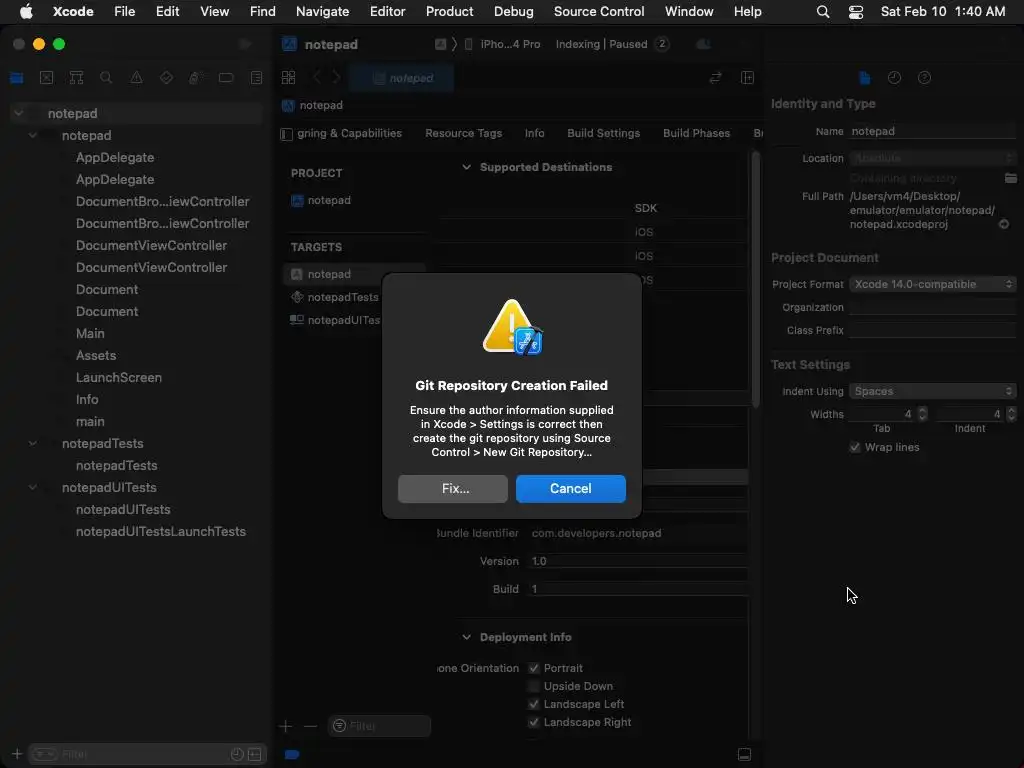Select the LaunchScreen file
The width and height of the screenshot is (1024, 768).
(118, 377)
